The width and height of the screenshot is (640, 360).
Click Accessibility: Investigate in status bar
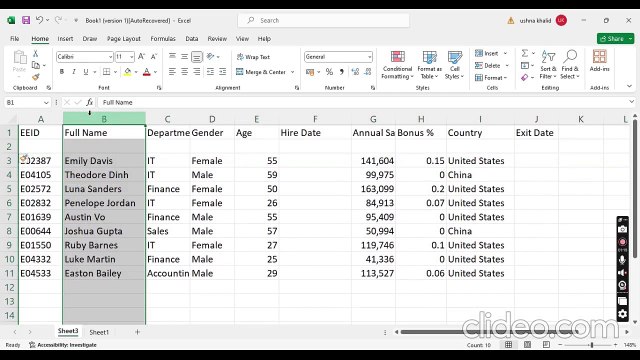click(x=63, y=345)
